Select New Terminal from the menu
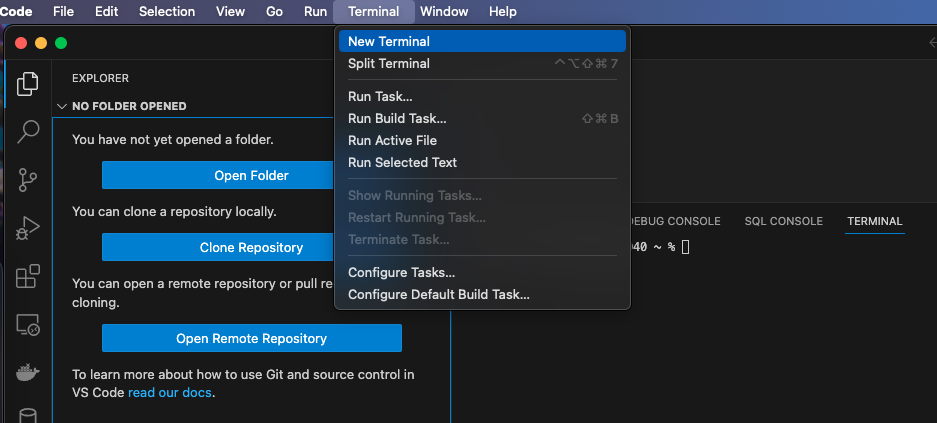This screenshot has width=937, height=423. tap(389, 42)
